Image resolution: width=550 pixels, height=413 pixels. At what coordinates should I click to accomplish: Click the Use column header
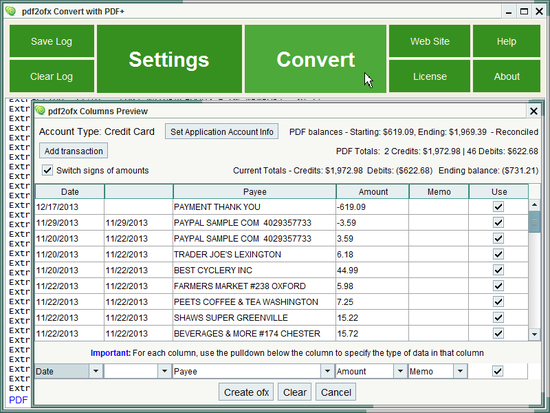[x=499, y=192]
